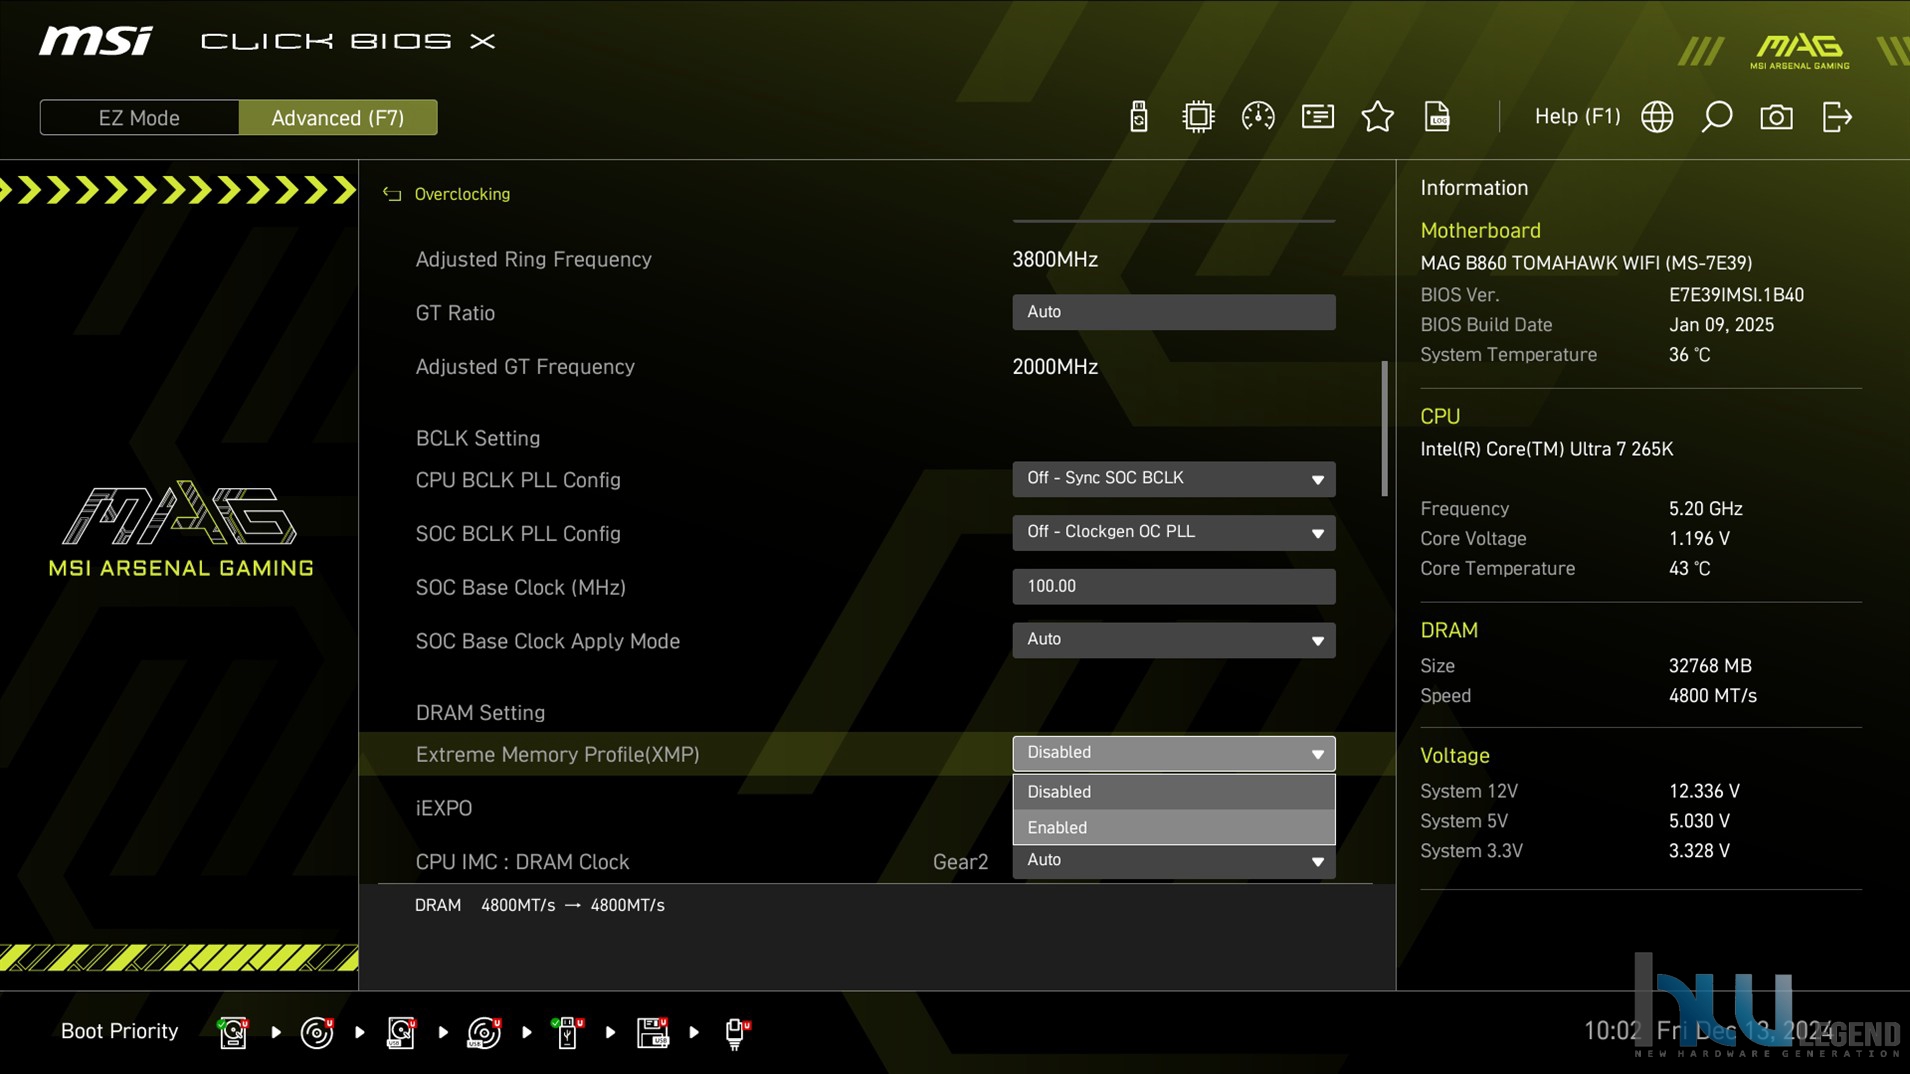This screenshot has height=1074, width=1910.
Task: Select the USB optical disc boot icon
Action: pyautogui.click(x=484, y=1032)
